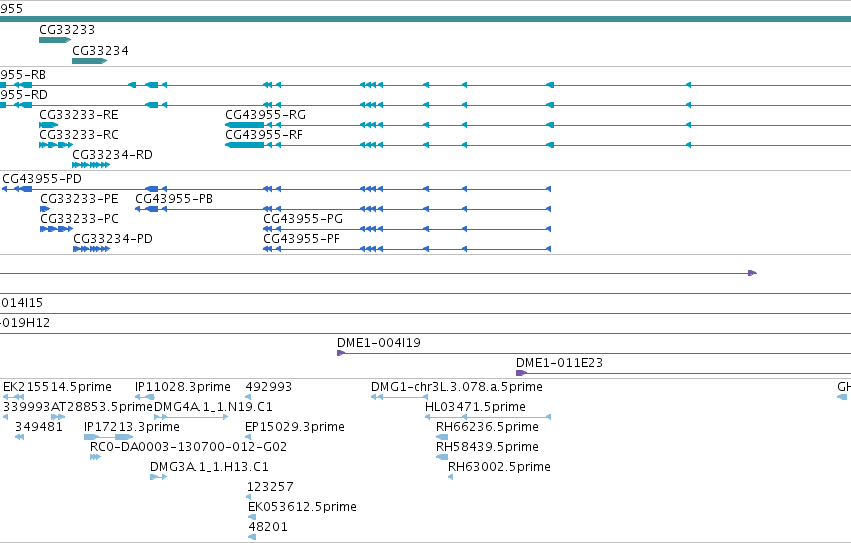Select EST RH63002.5prime
This screenshot has width=851, height=543.
(499, 467)
